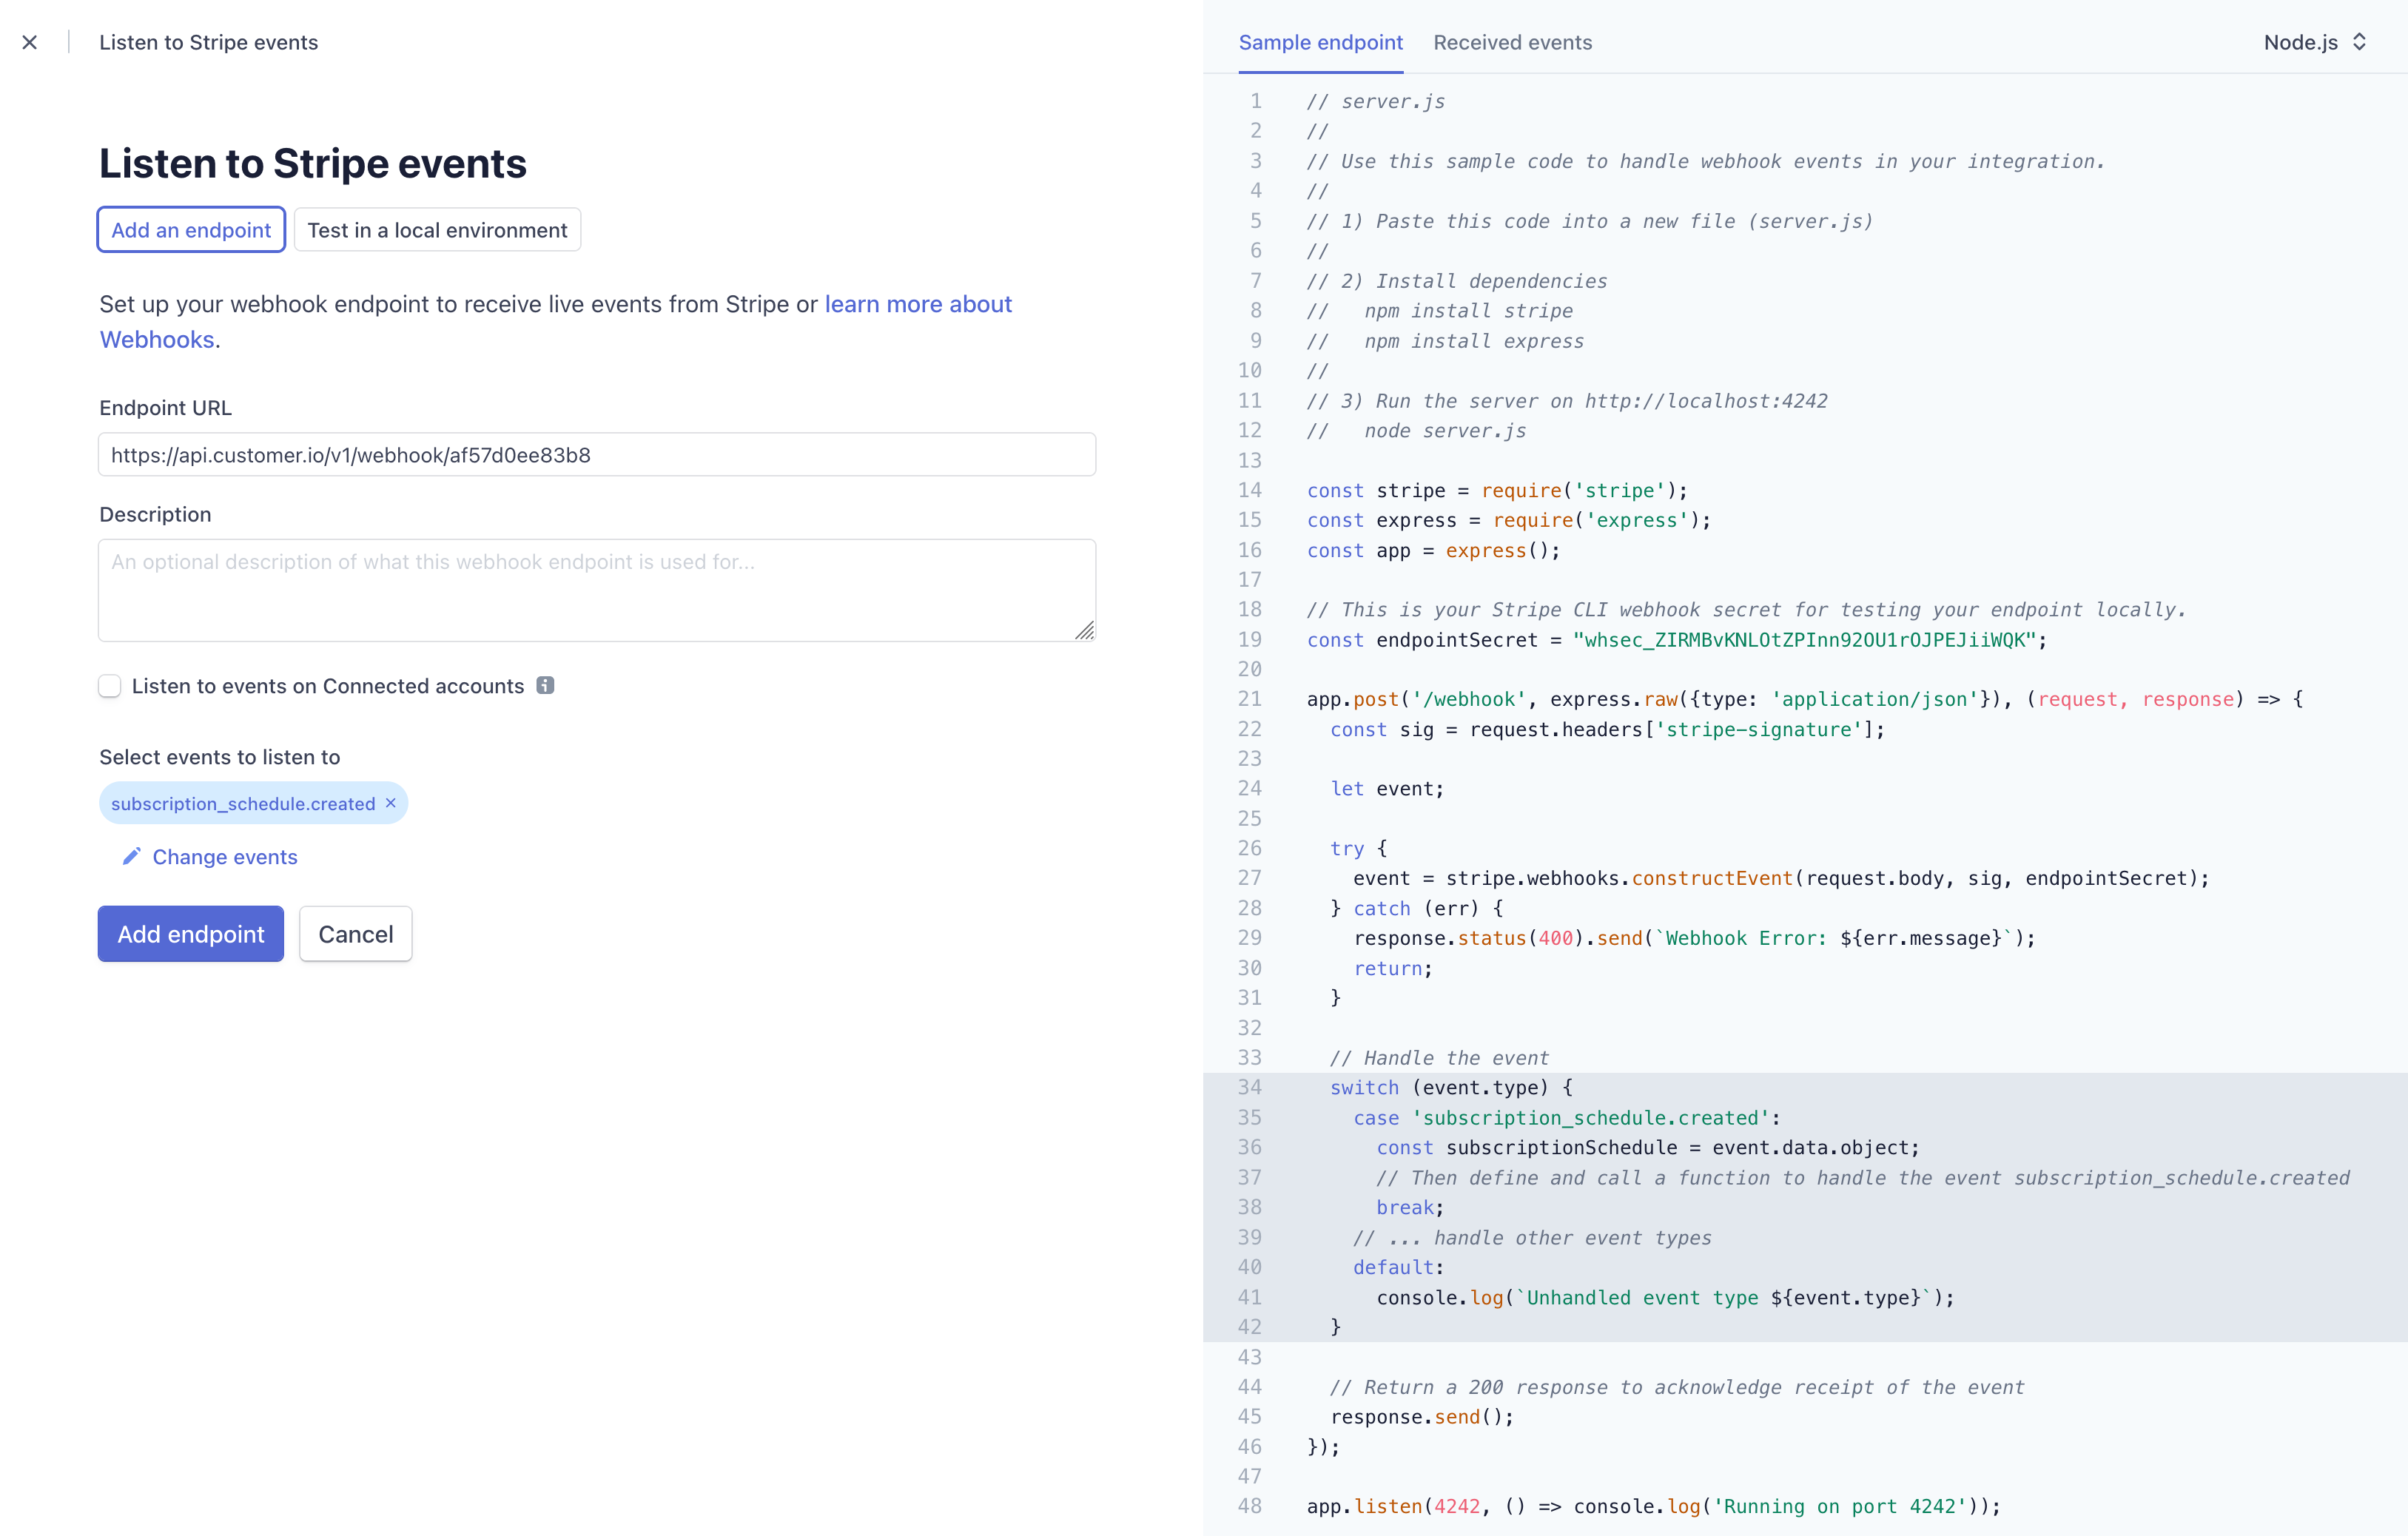Viewport: 2408px width, 1536px height.
Task: Click the 'Unhandled event type' console.log line
Action: tap(1665, 1297)
